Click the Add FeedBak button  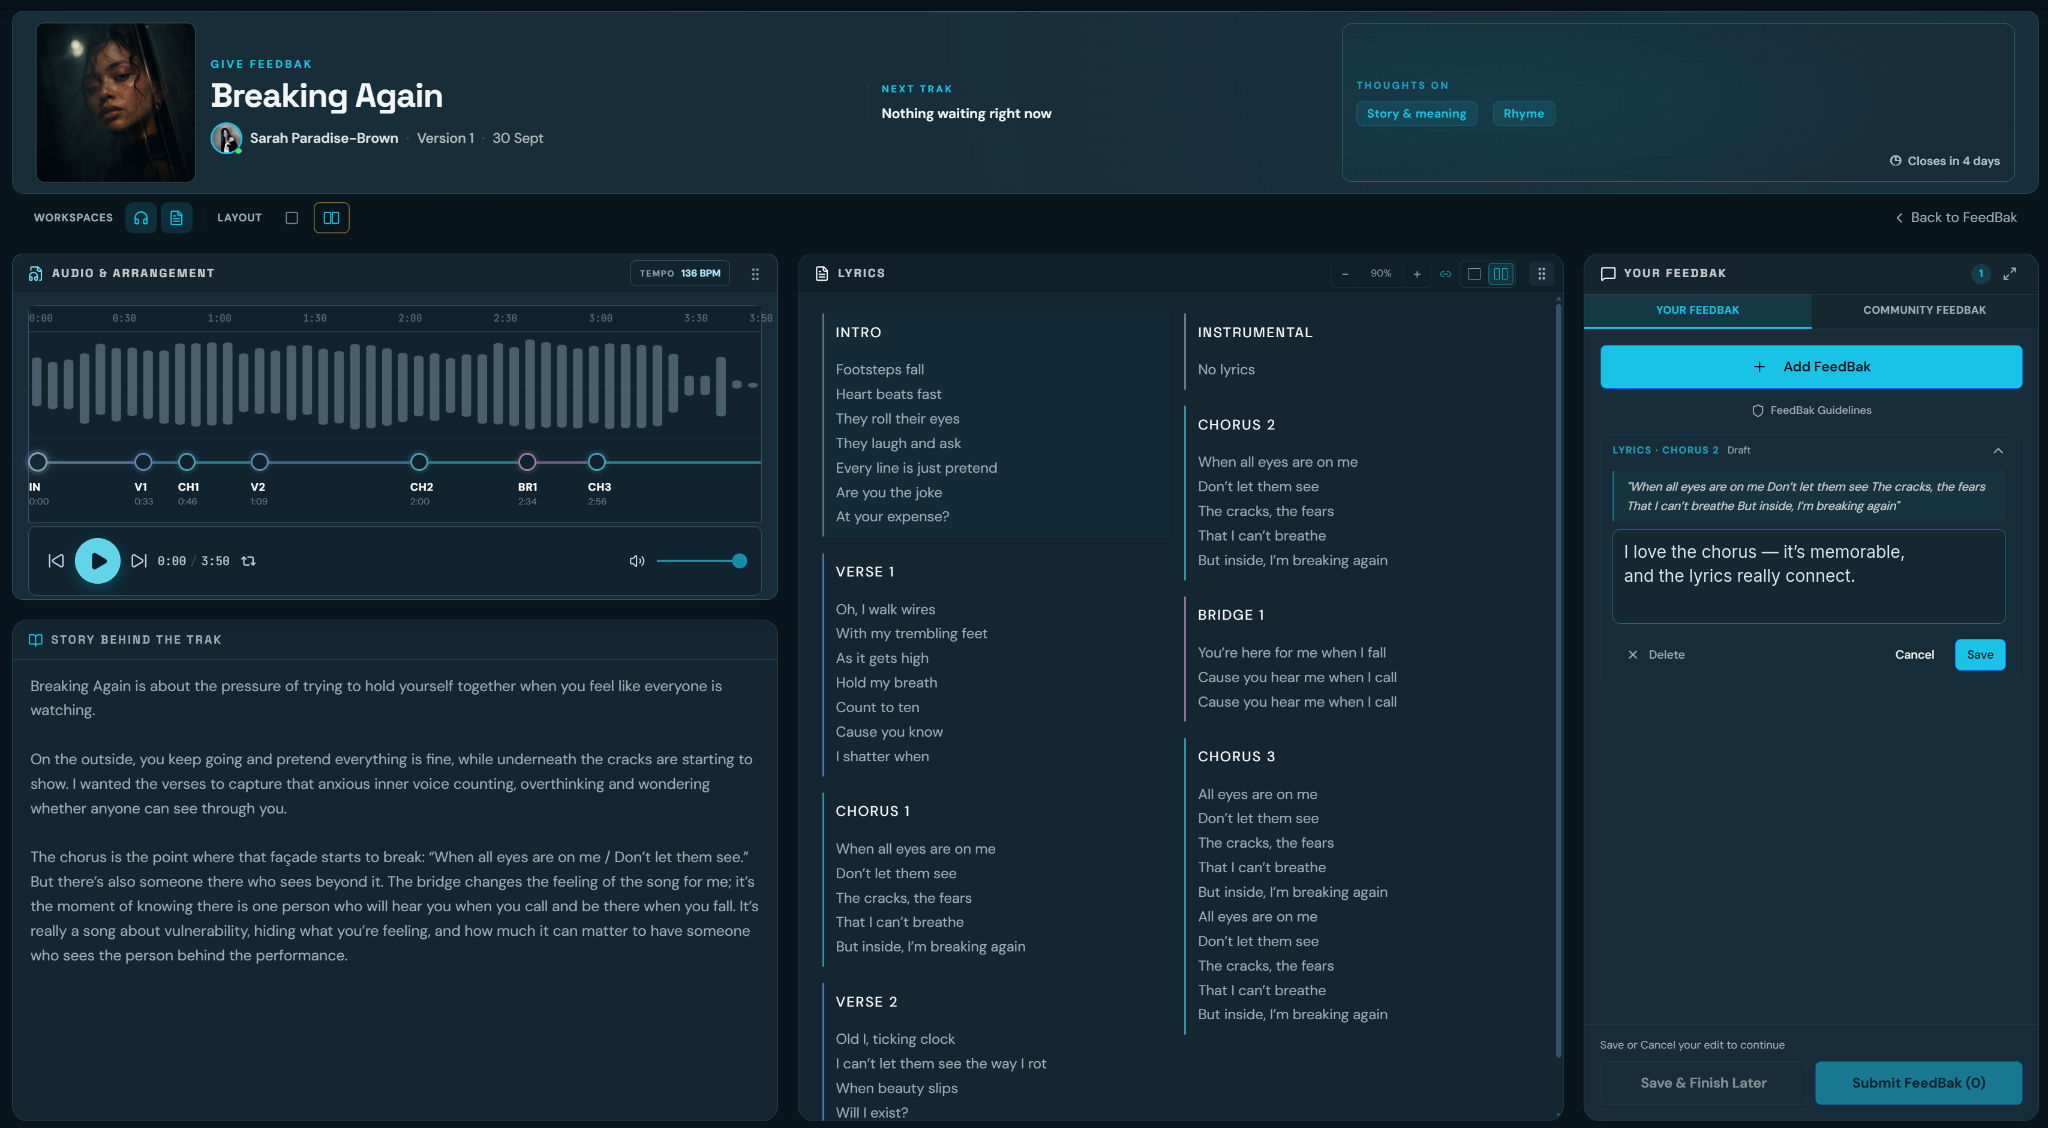[x=1811, y=367]
